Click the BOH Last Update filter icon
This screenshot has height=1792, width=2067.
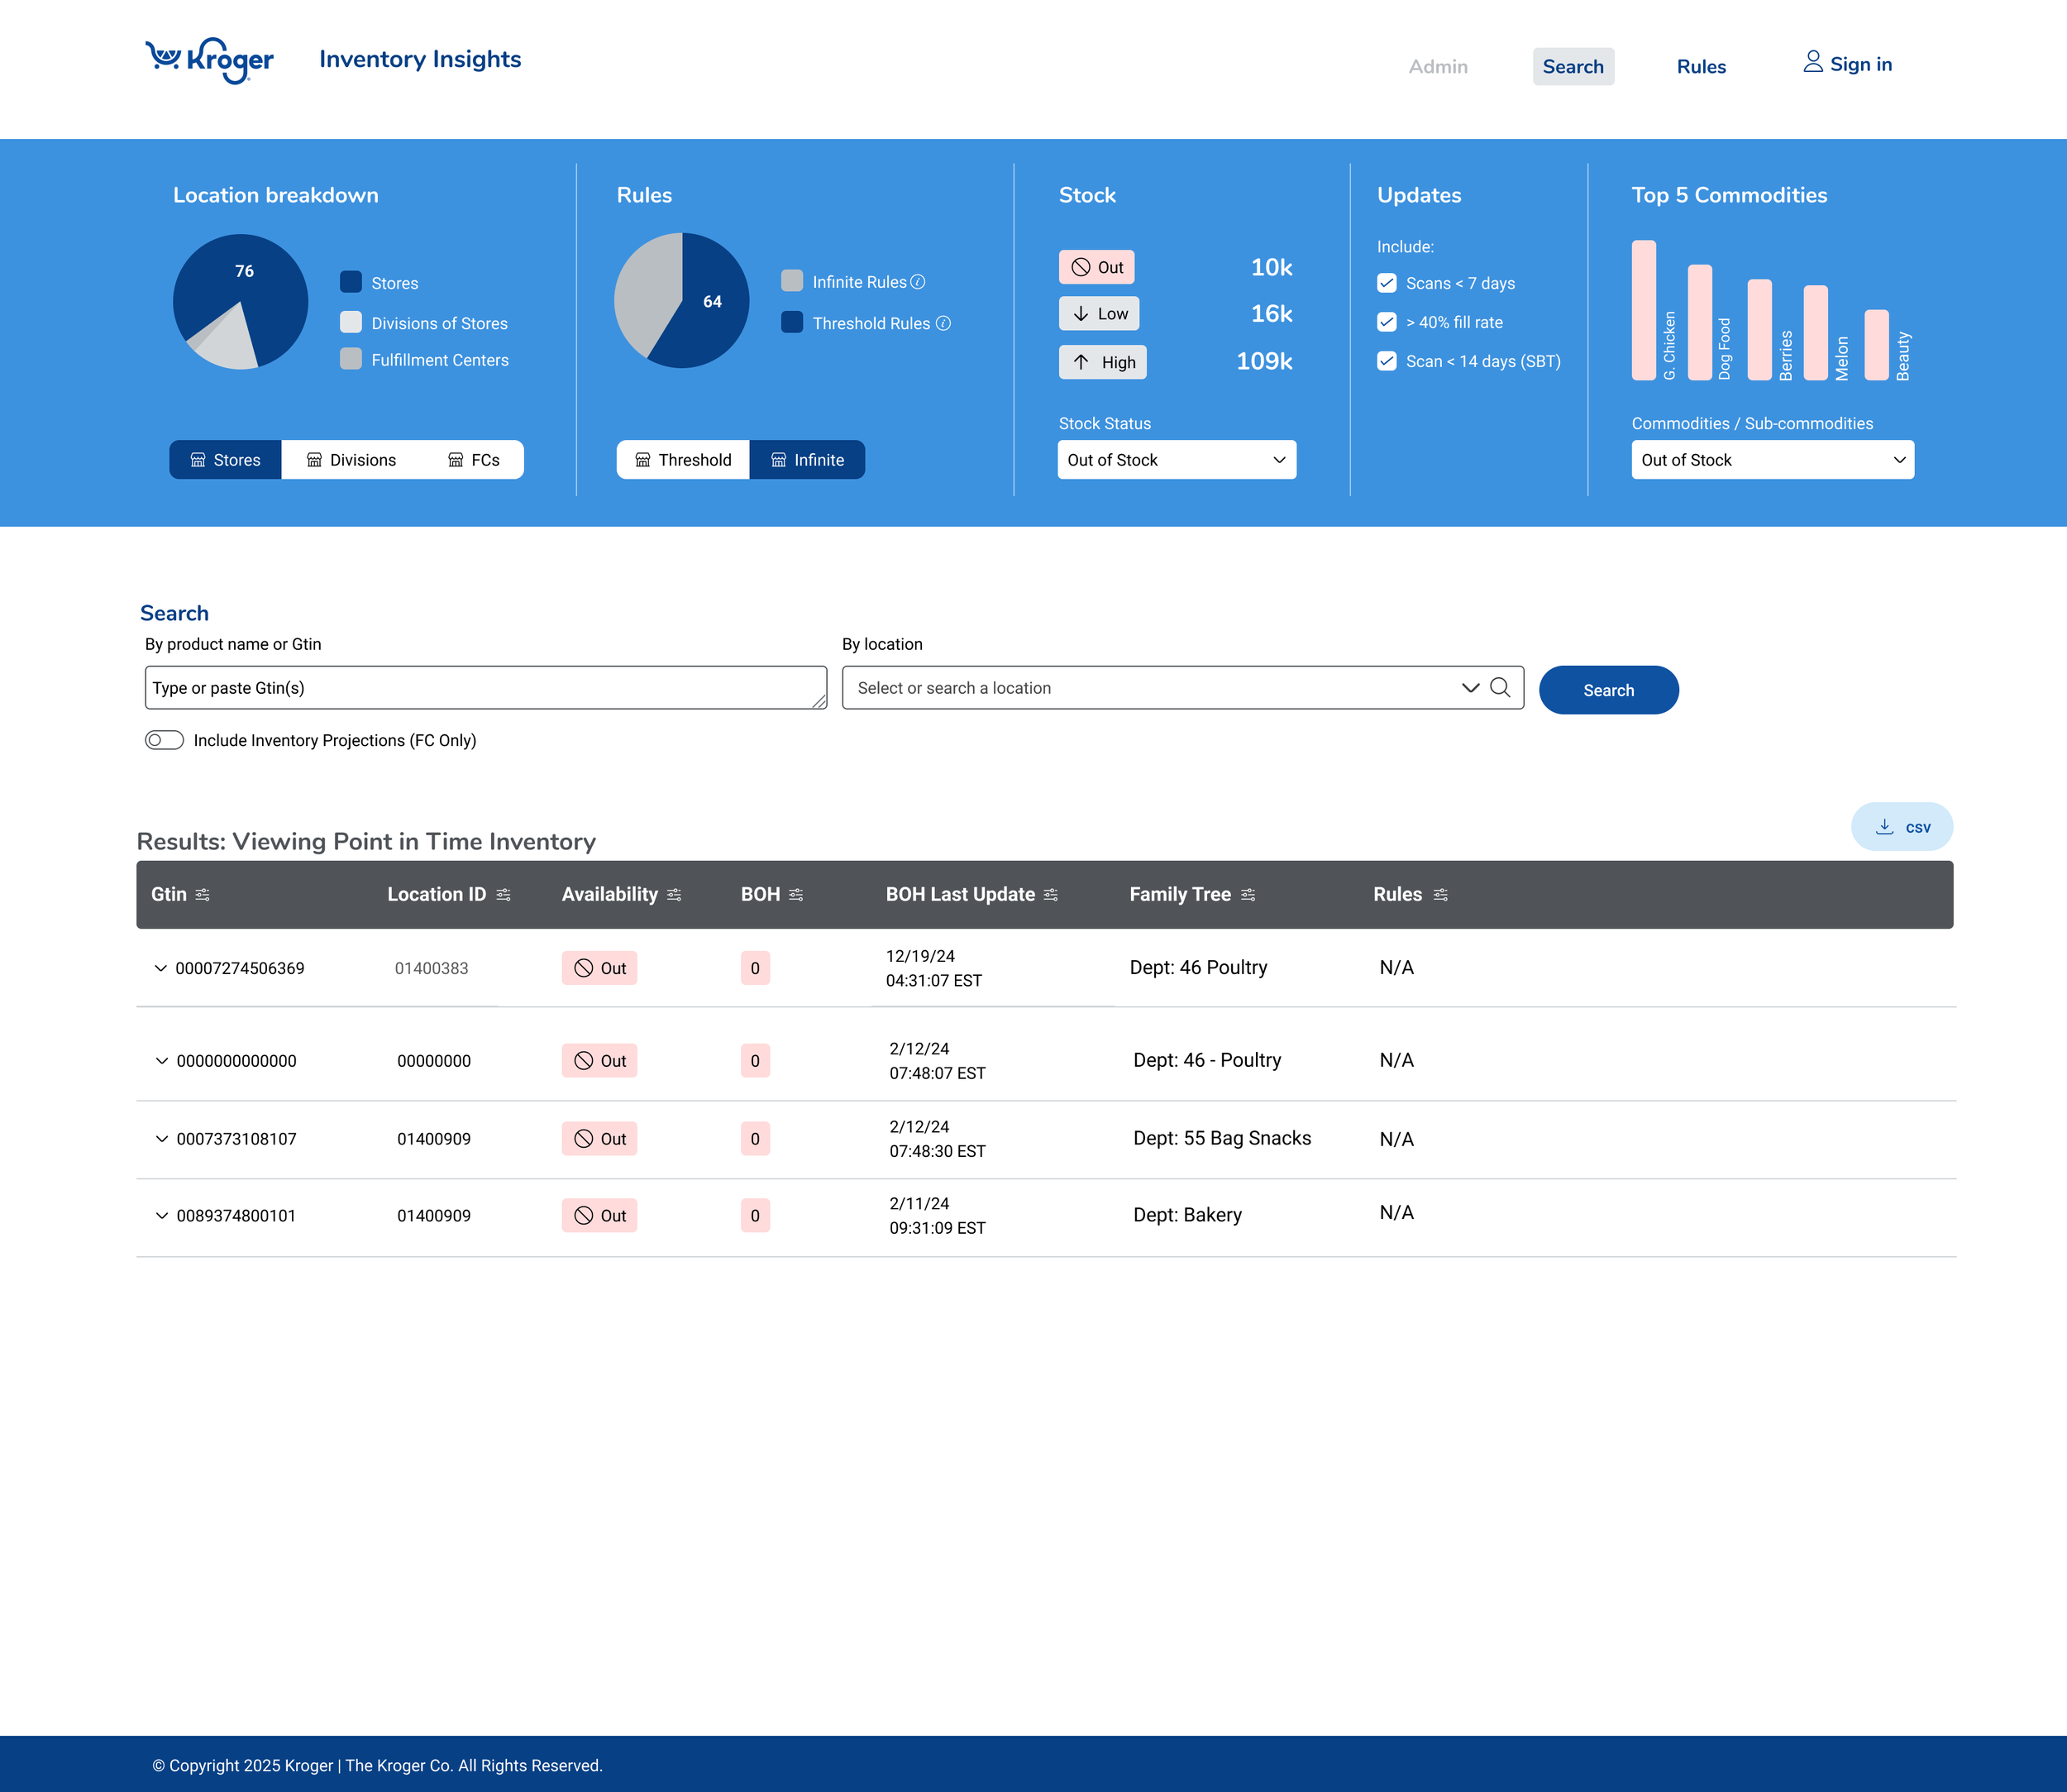click(x=1050, y=895)
